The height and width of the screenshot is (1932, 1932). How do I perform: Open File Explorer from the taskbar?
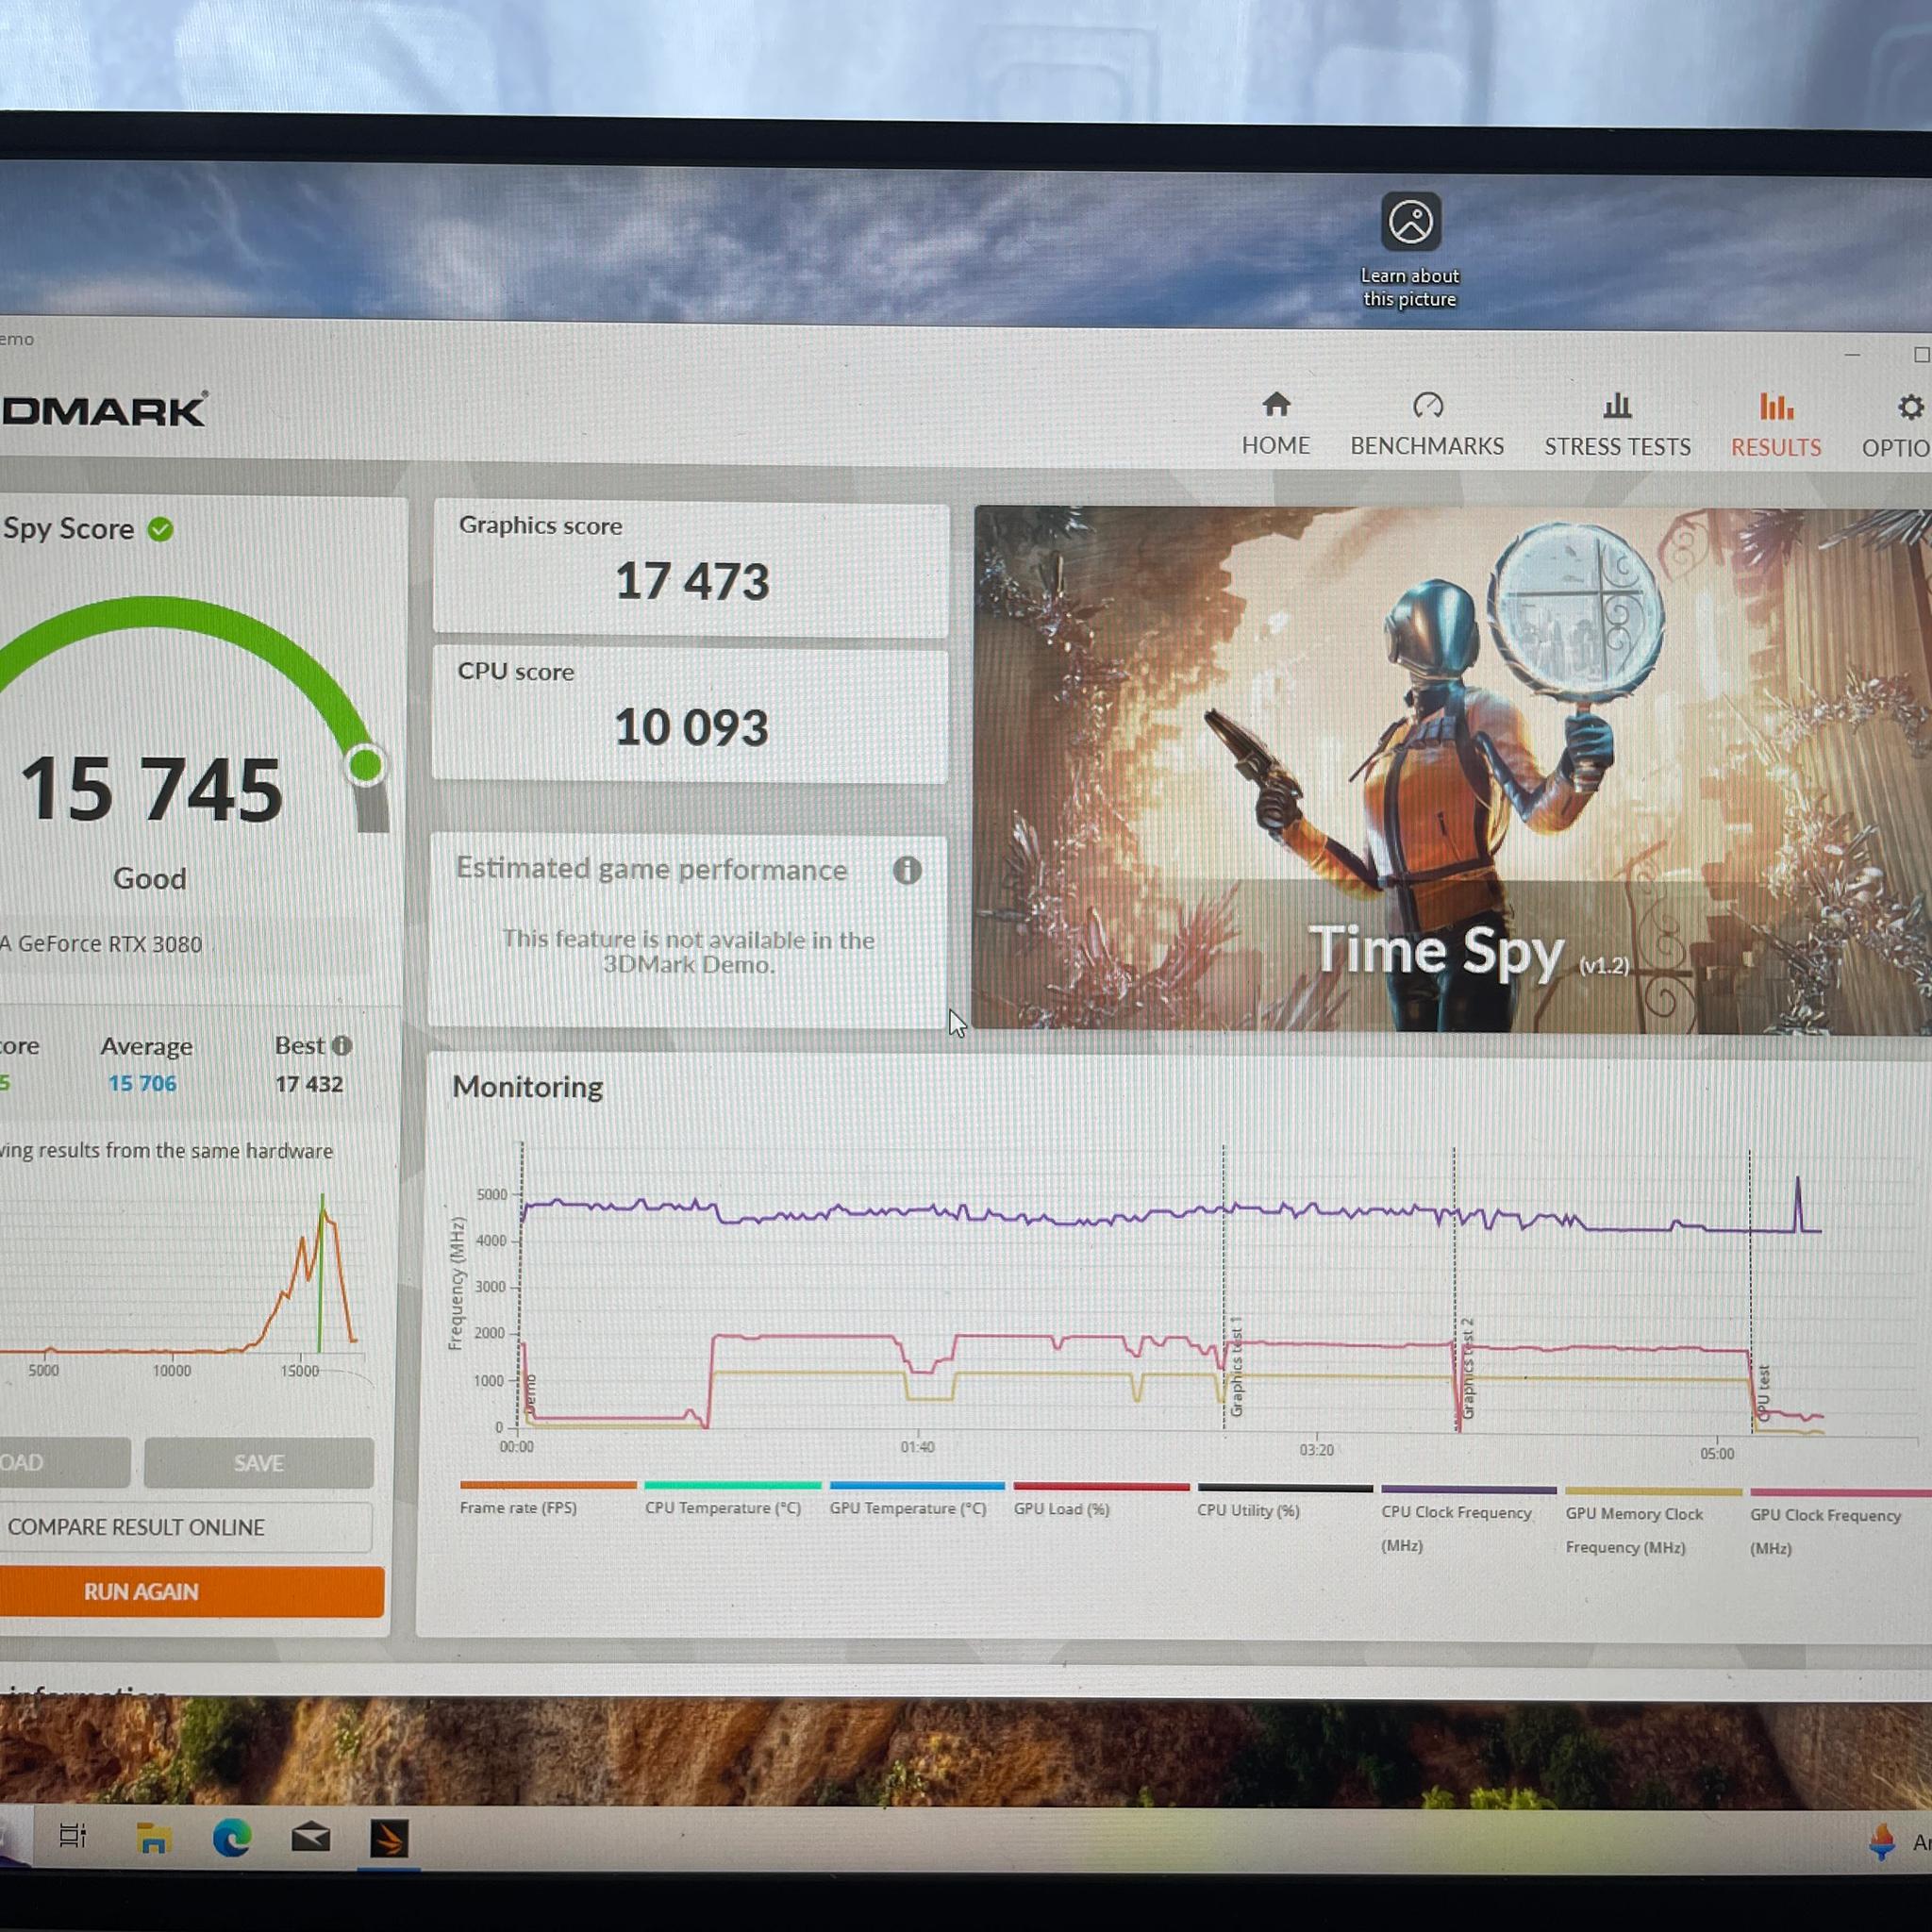(153, 1838)
